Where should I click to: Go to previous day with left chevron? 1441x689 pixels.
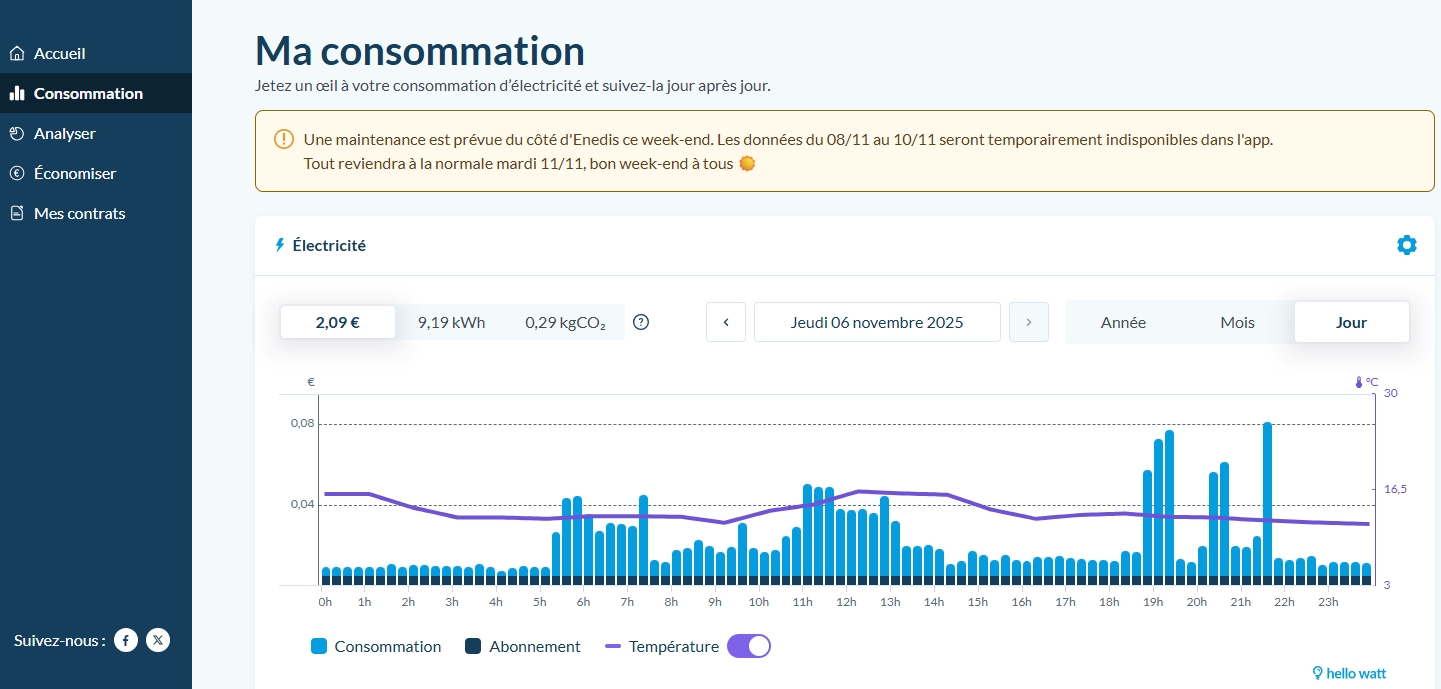pos(726,322)
